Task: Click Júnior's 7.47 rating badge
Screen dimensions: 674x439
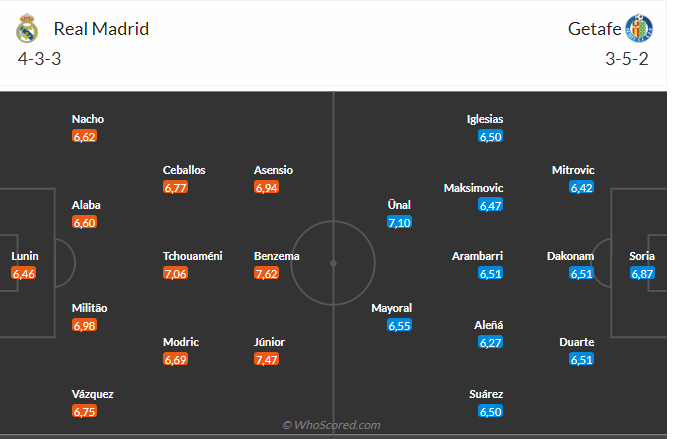Action: click(x=267, y=359)
